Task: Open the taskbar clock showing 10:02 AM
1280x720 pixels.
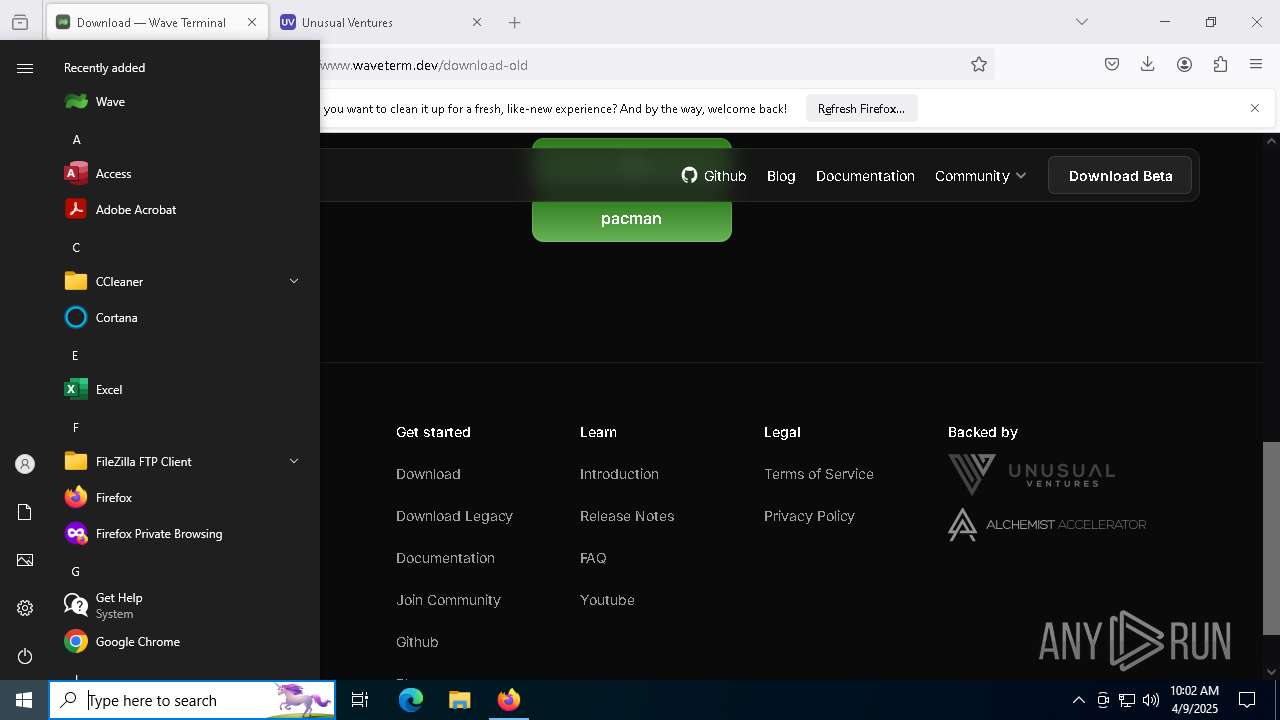Action: (1194, 700)
